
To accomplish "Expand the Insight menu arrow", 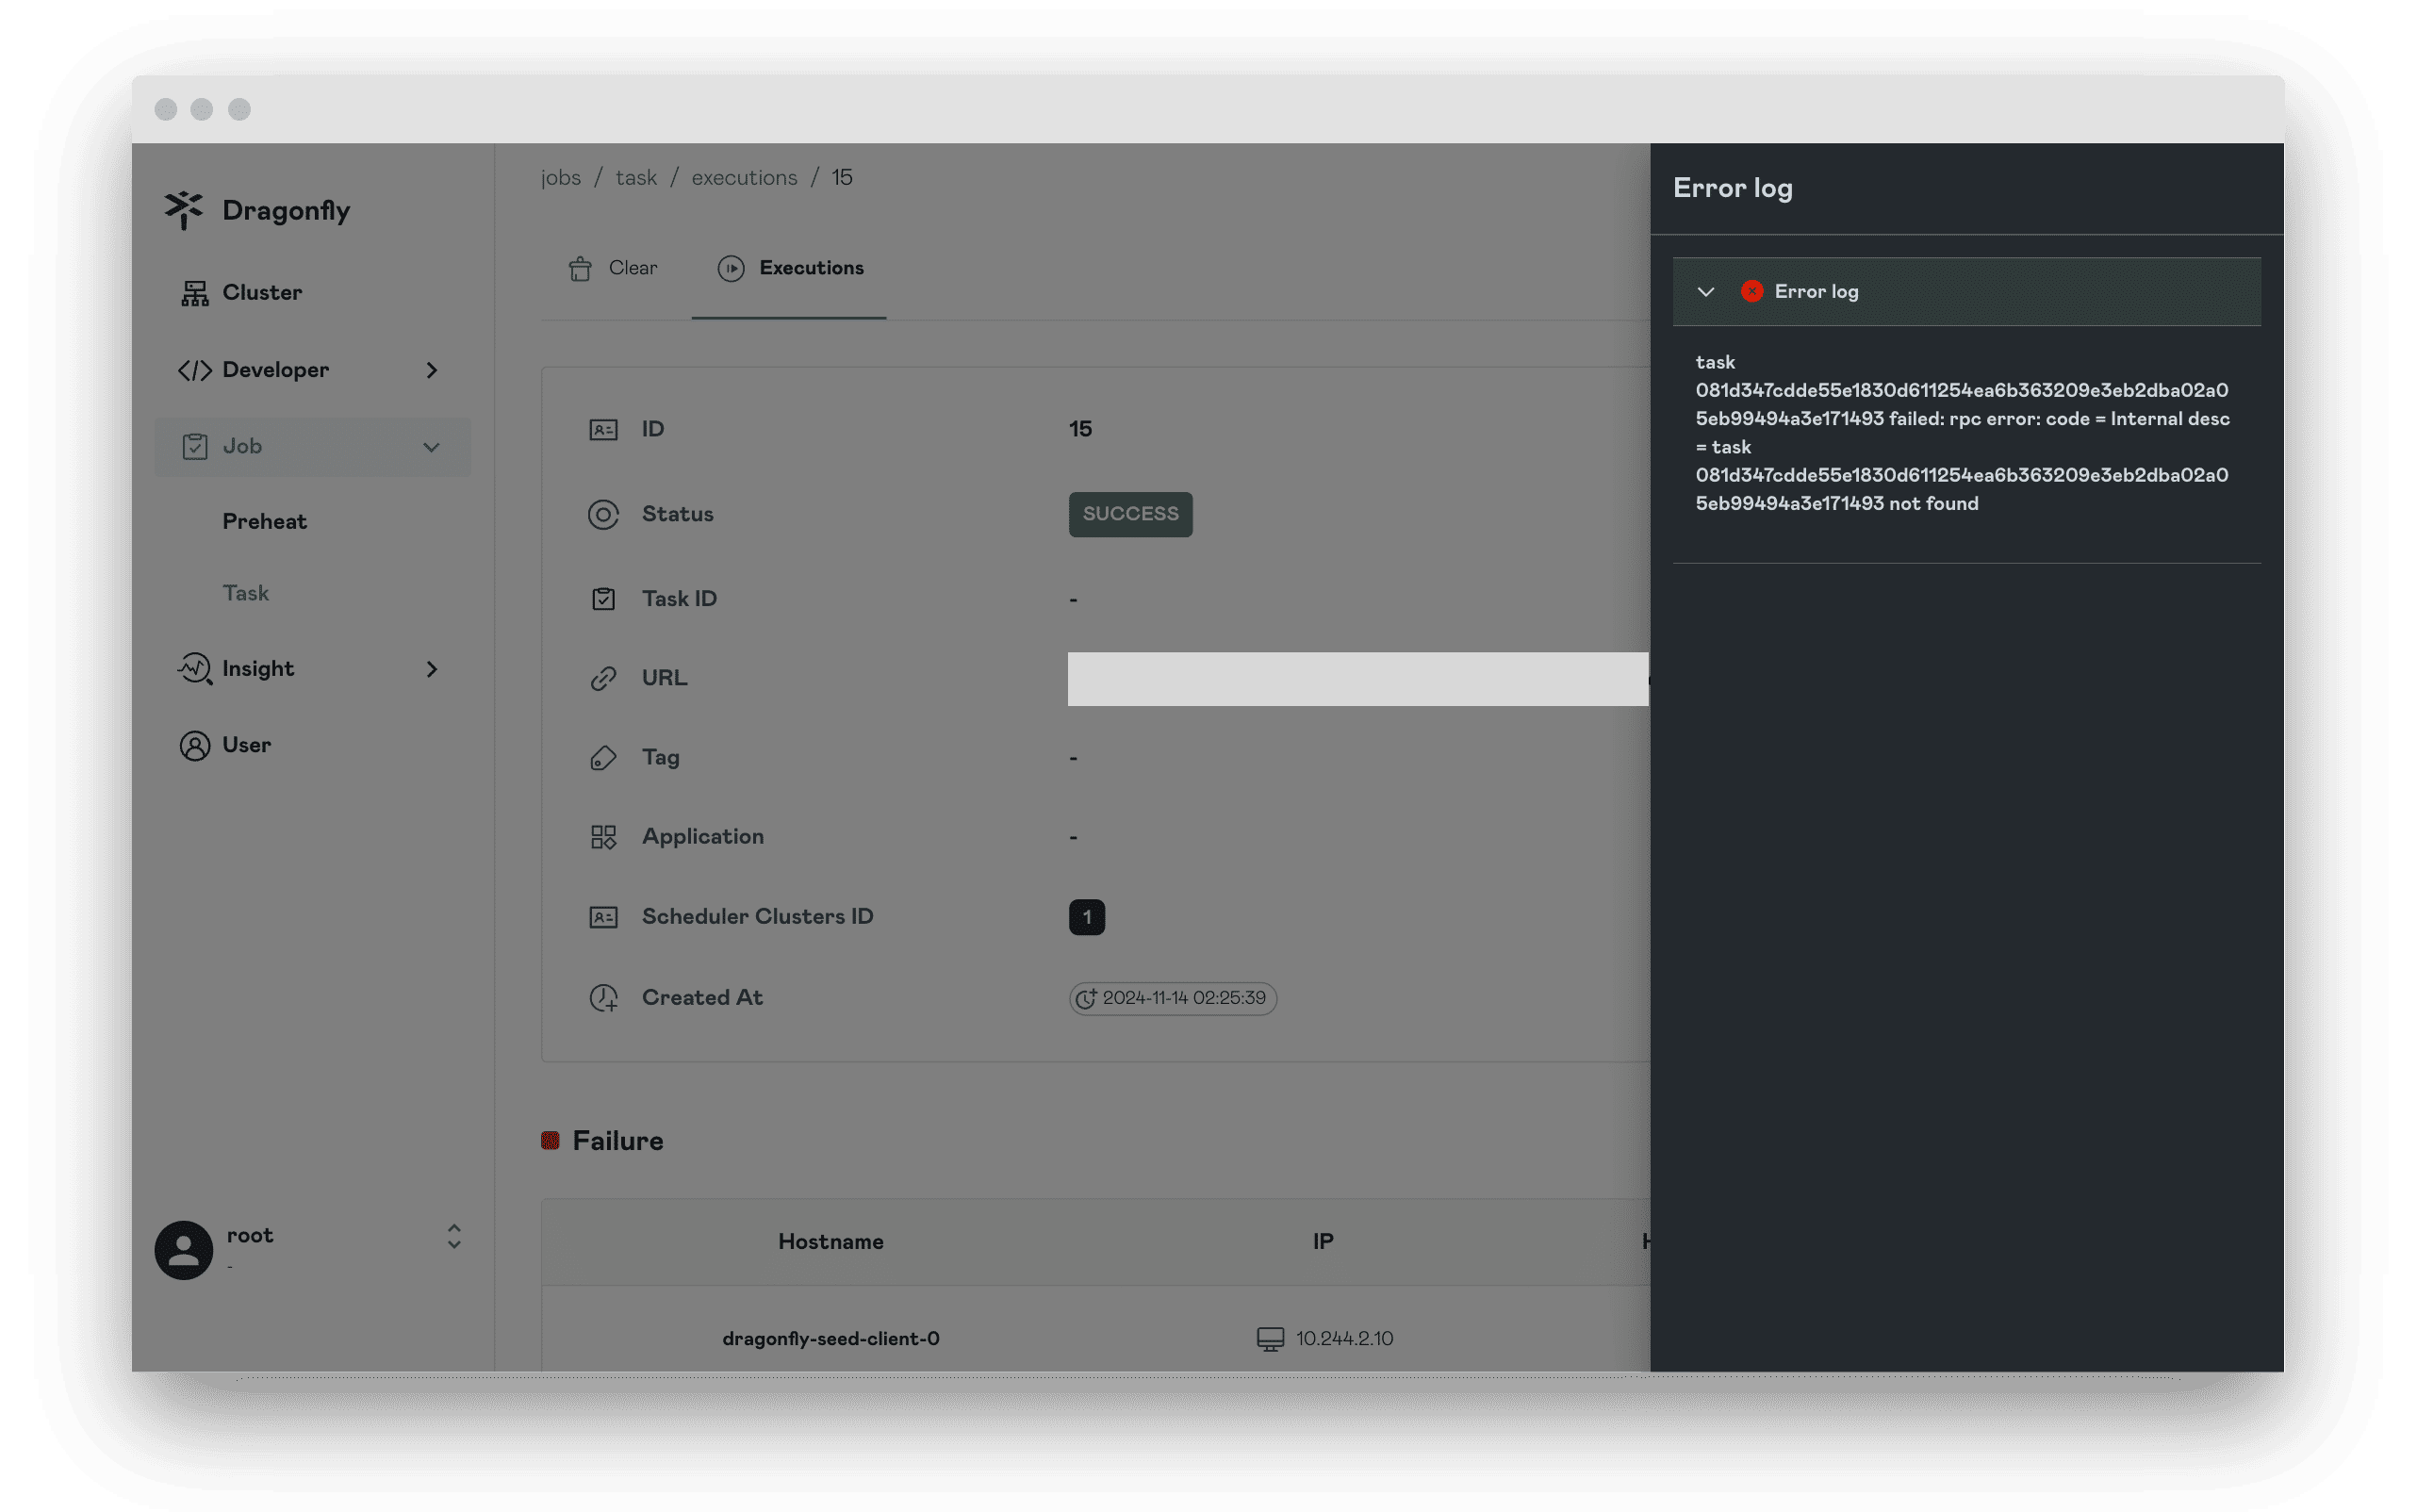I will [432, 669].
